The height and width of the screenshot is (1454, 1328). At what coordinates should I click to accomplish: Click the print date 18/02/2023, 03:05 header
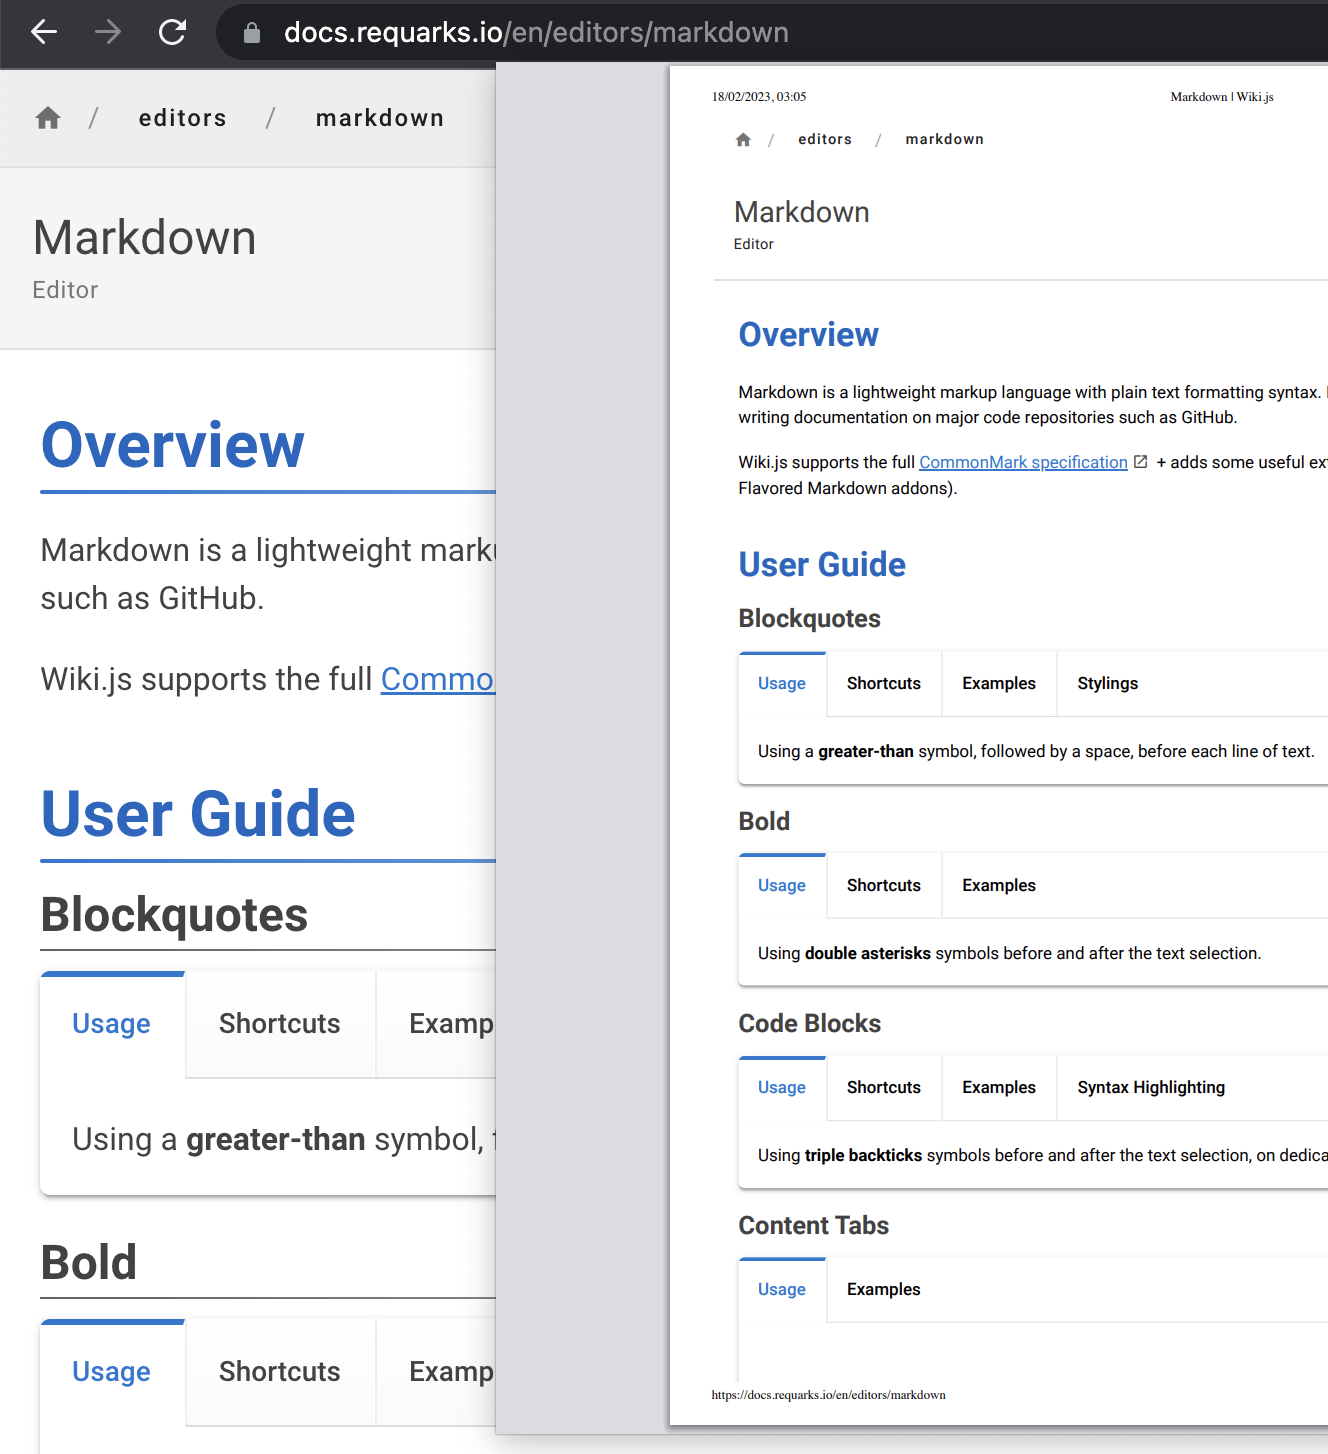coord(759,97)
